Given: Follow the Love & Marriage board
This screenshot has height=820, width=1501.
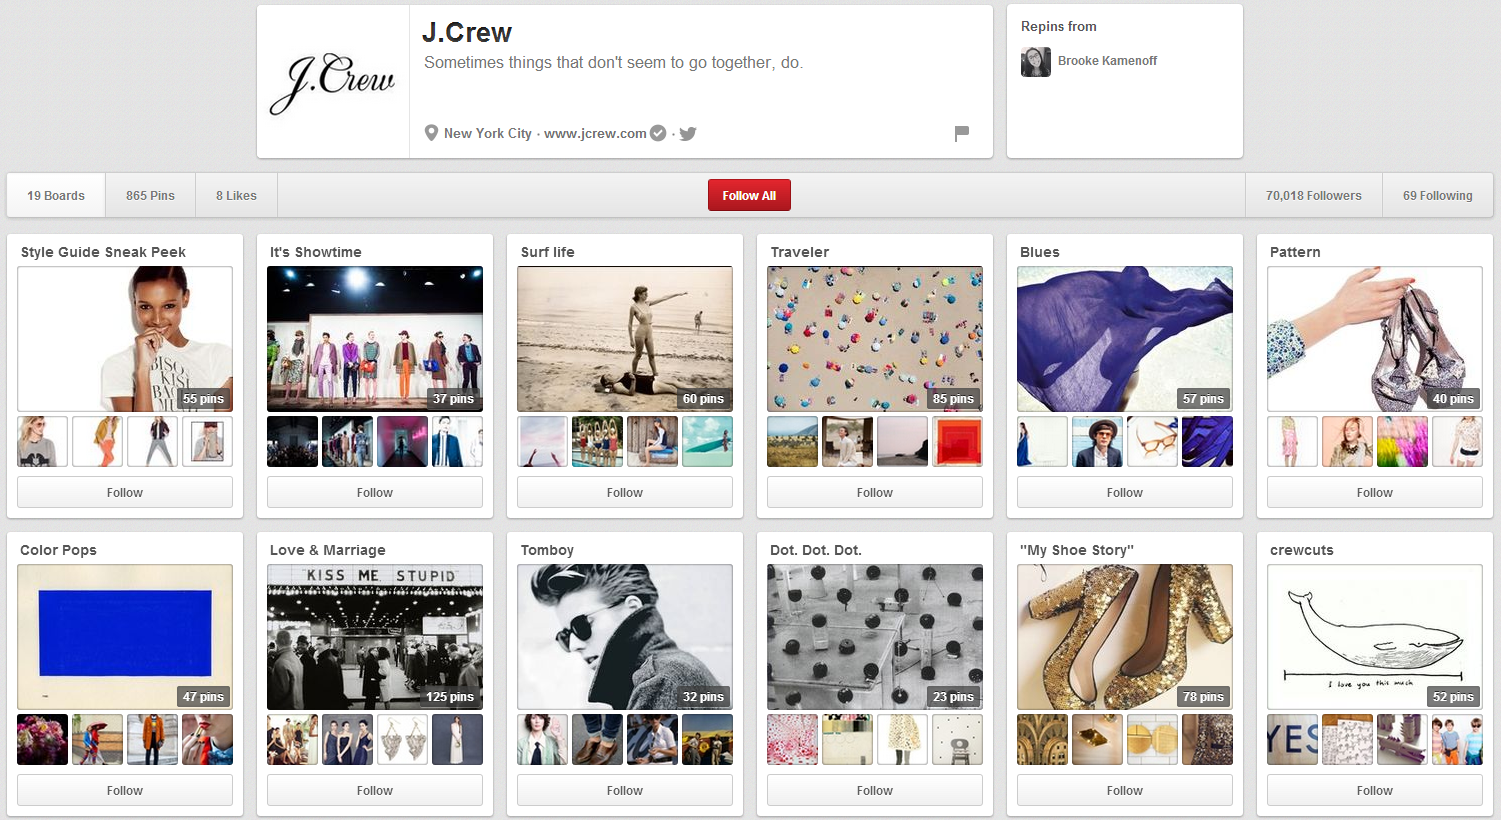Looking at the screenshot, I should (x=375, y=791).
